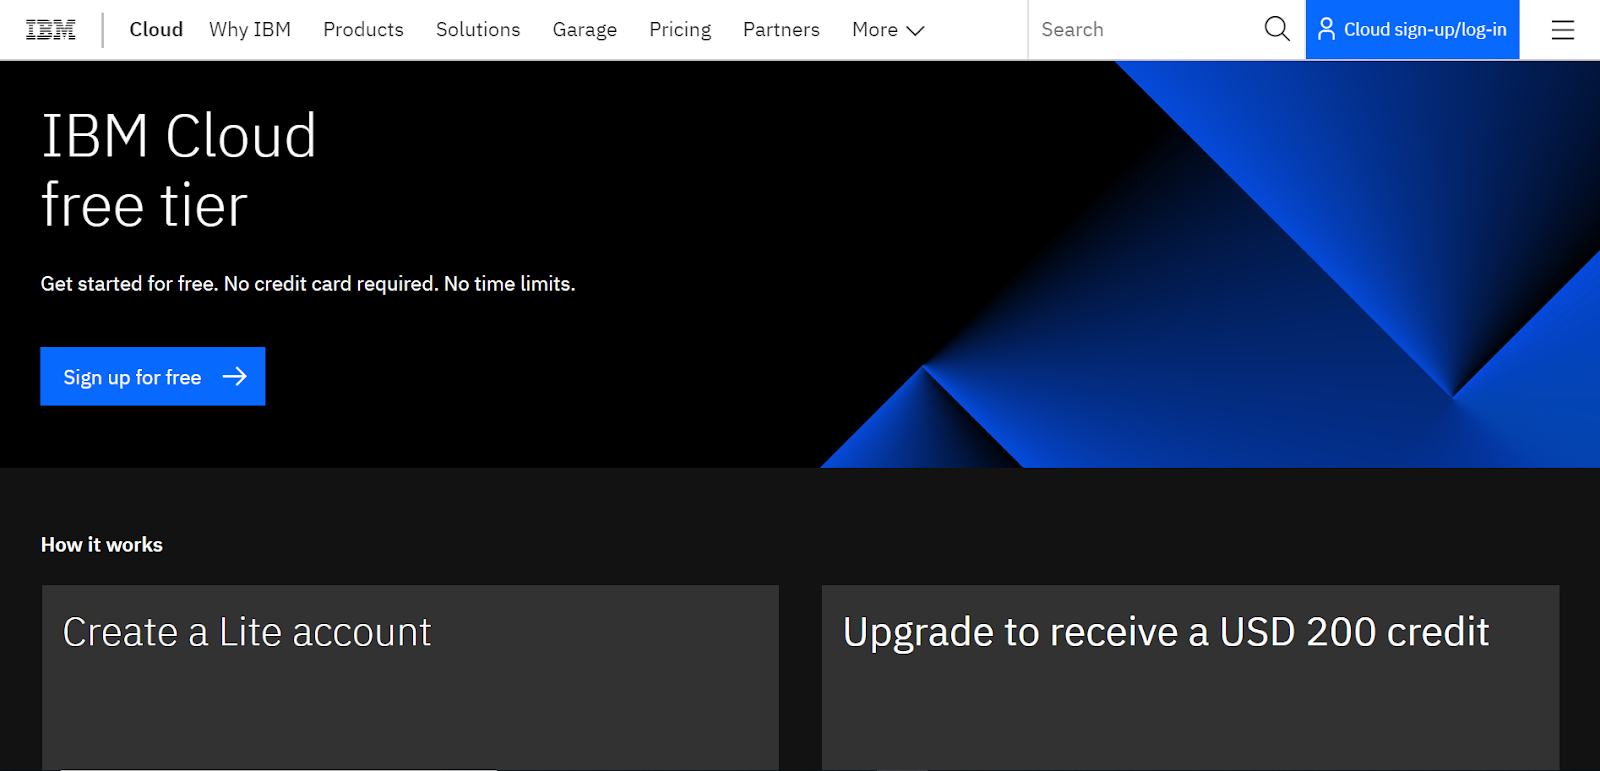Open the Garage menu item
This screenshot has height=771, width=1600.
(x=585, y=30)
